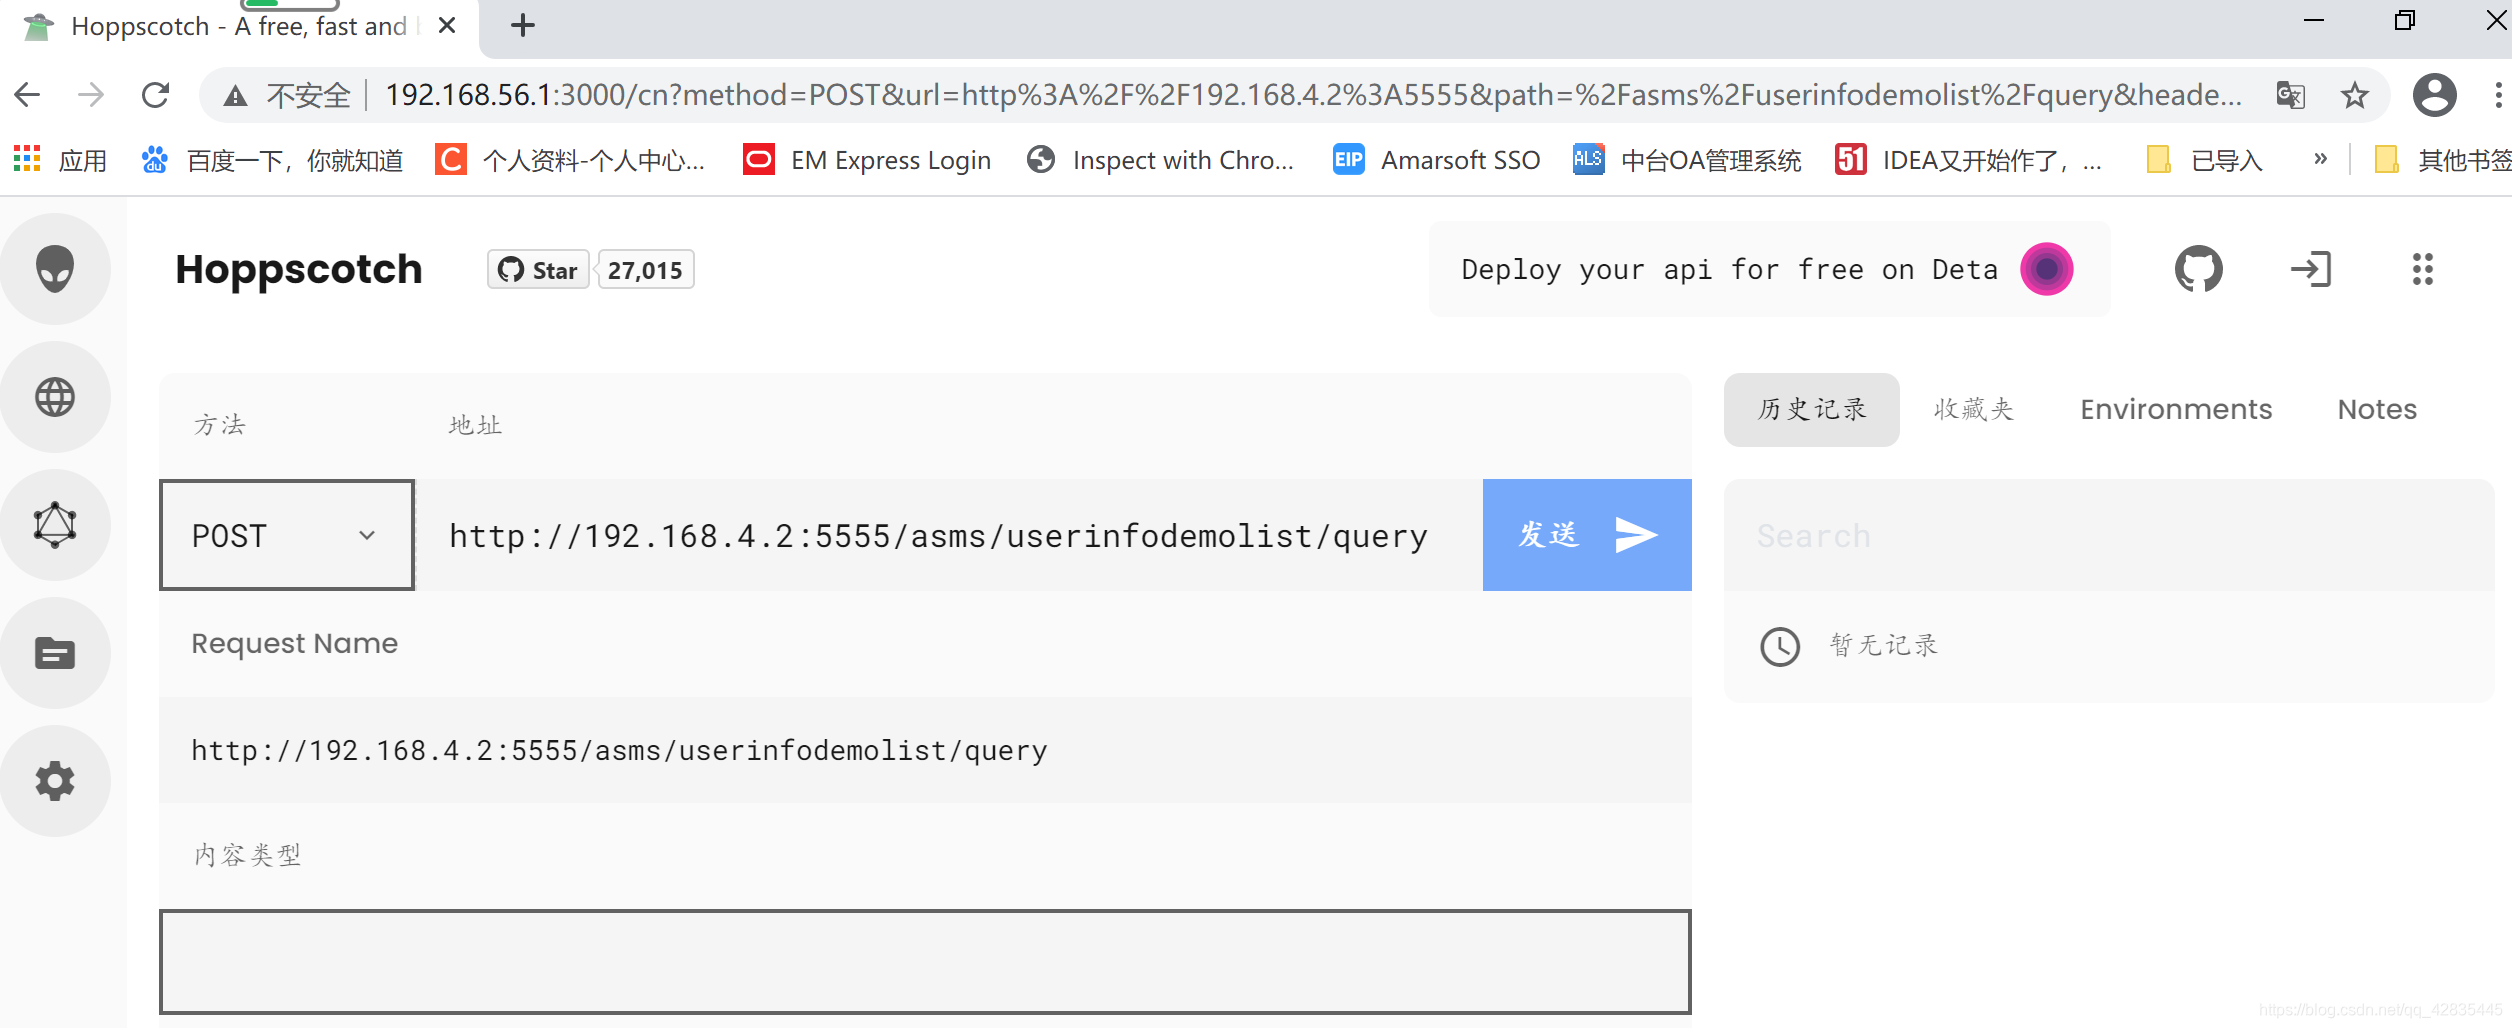Open the 中台OA管理系统 bookmark
Screen dimensions: 2512x1028
tap(1686, 160)
